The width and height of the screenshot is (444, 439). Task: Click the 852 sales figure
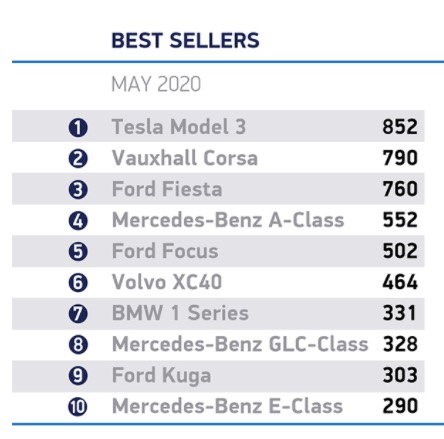pyautogui.click(x=400, y=127)
